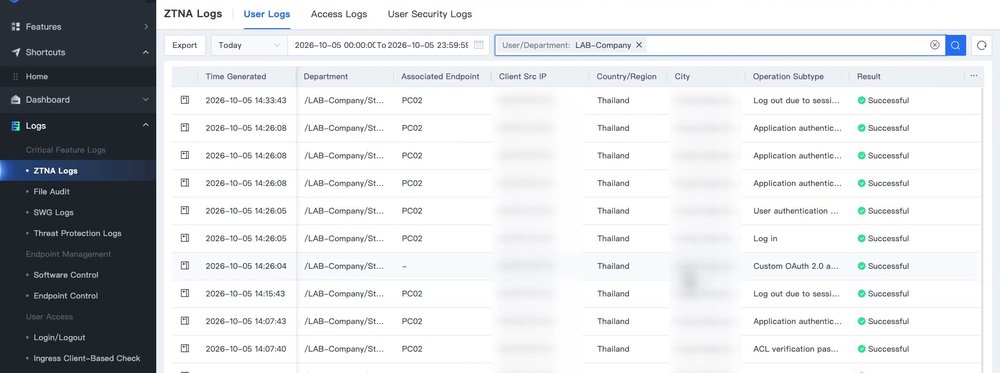
Task: Switch to the User Security Logs tab
Action: [430, 14]
